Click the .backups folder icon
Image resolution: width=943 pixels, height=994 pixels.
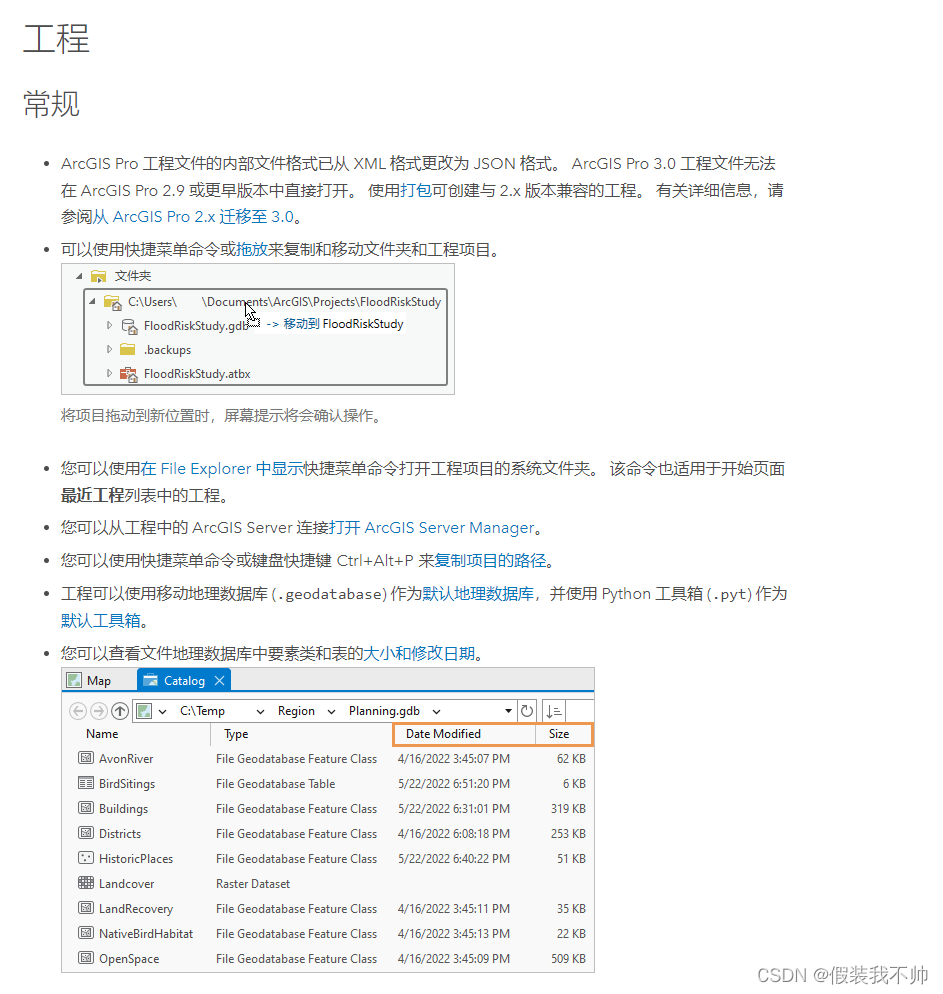coord(127,349)
